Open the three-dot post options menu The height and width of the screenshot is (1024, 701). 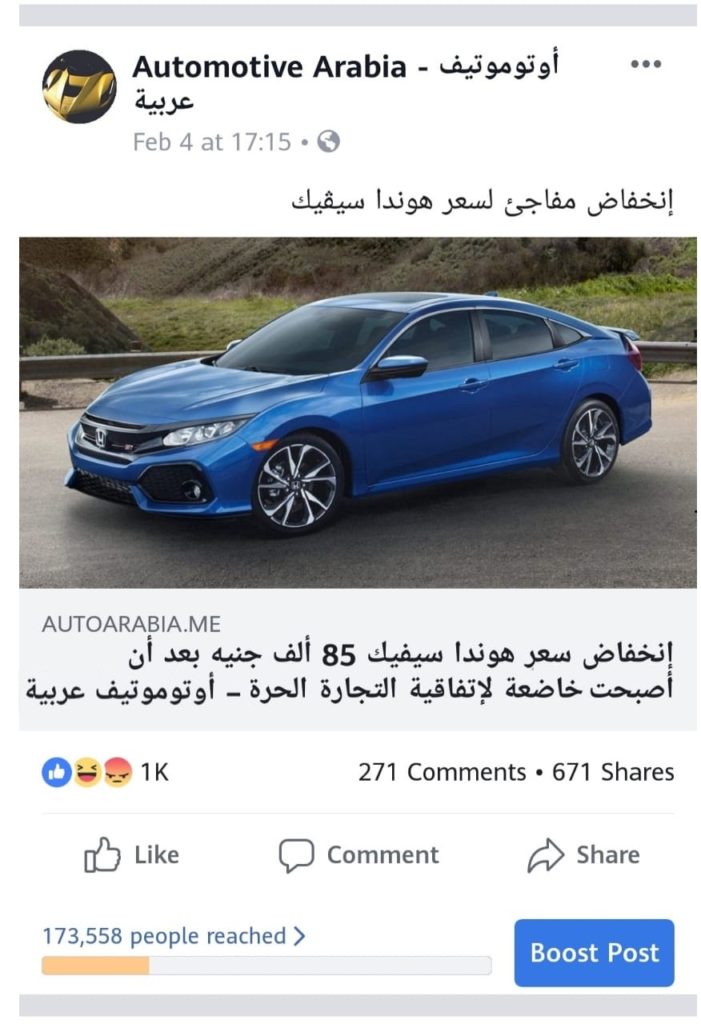645,64
